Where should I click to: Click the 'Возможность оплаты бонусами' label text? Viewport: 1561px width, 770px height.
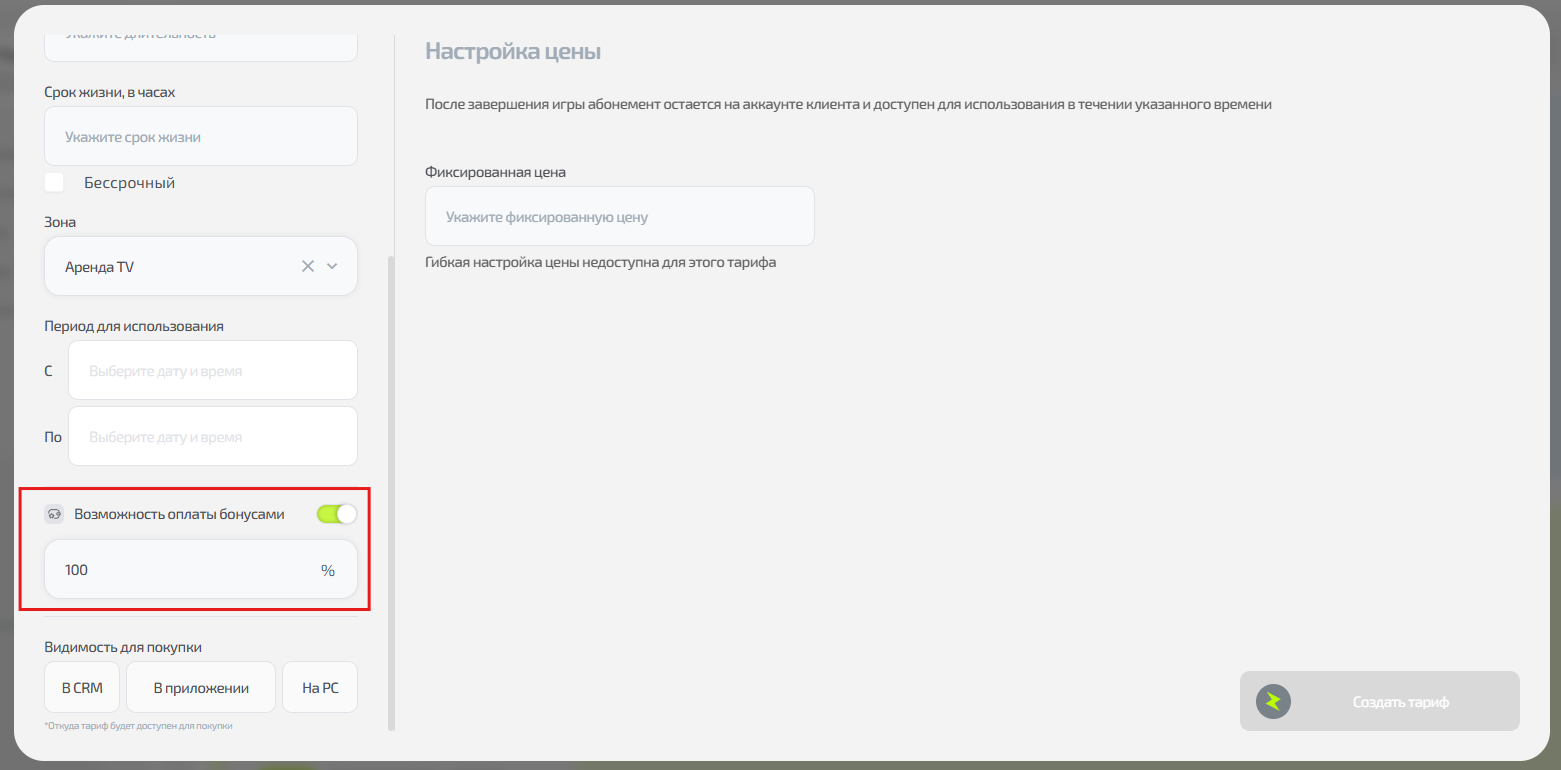click(179, 514)
